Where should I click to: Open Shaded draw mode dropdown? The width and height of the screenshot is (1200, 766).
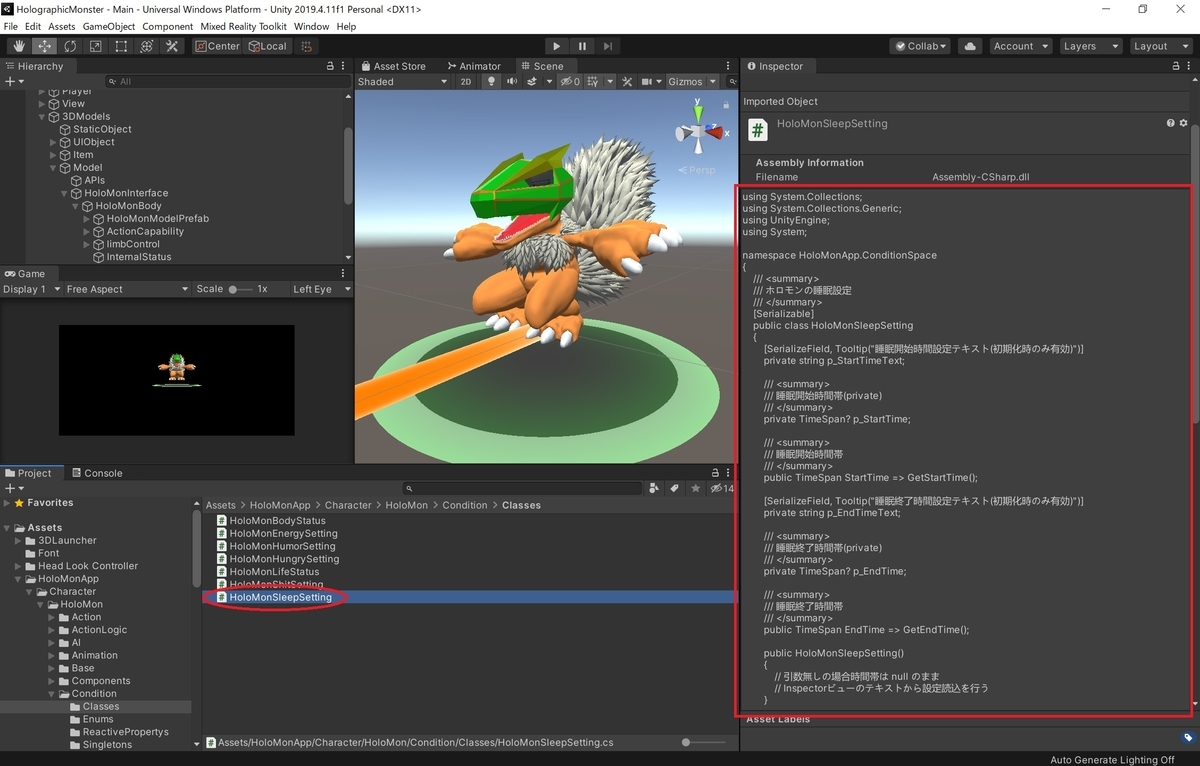click(402, 82)
